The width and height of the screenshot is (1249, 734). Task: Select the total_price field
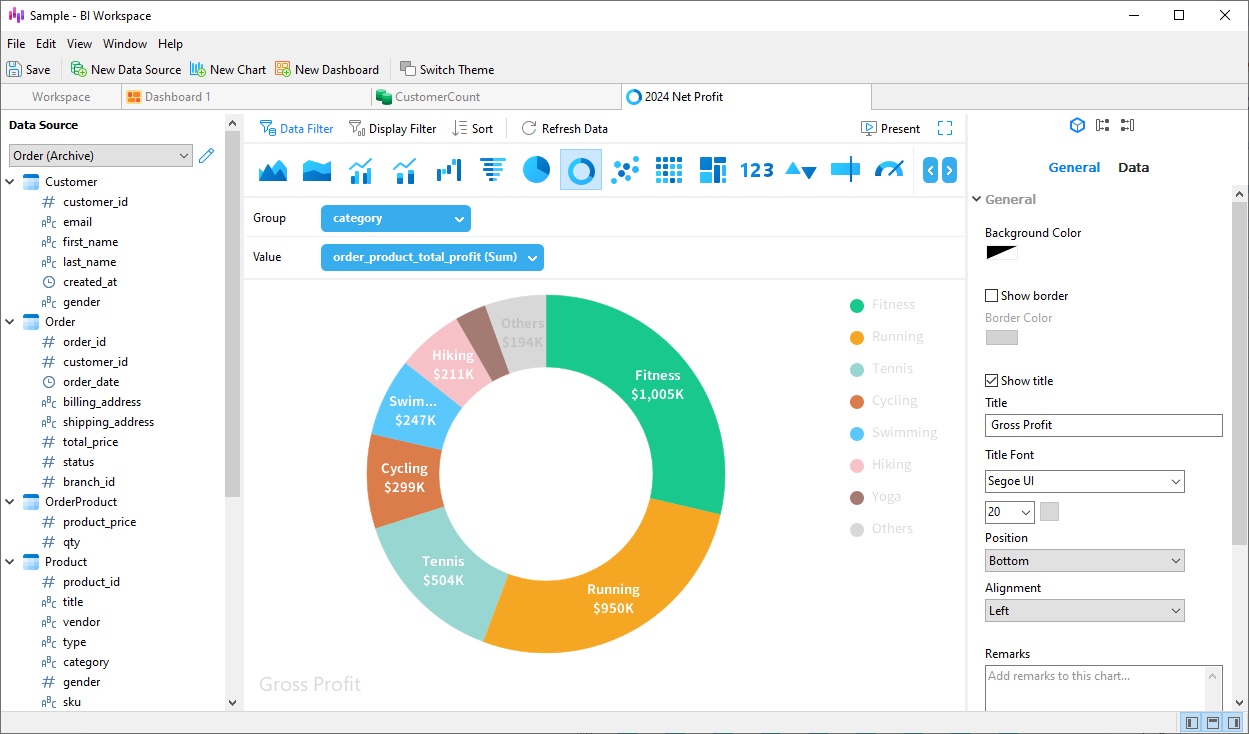90,442
